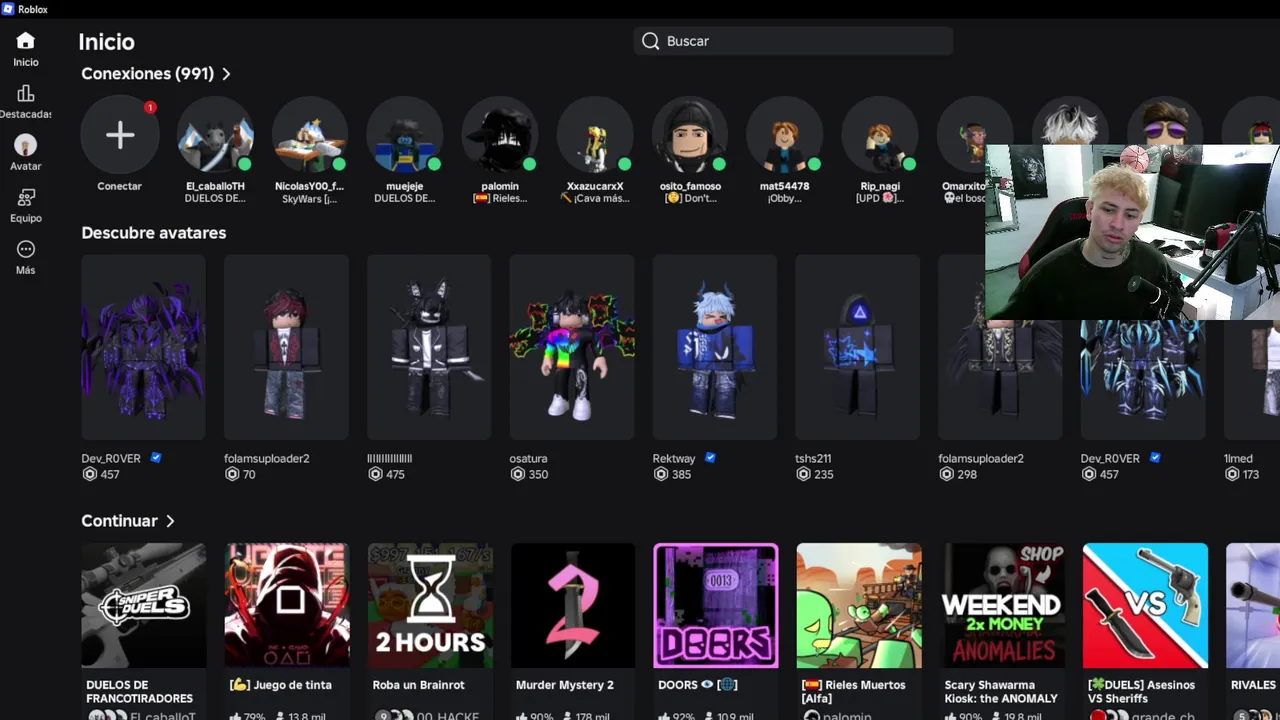The width and height of the screenshot is (1280, 720).
Task: Open the Roba un Brainrot thumbnail
Action: pos(429,605)
